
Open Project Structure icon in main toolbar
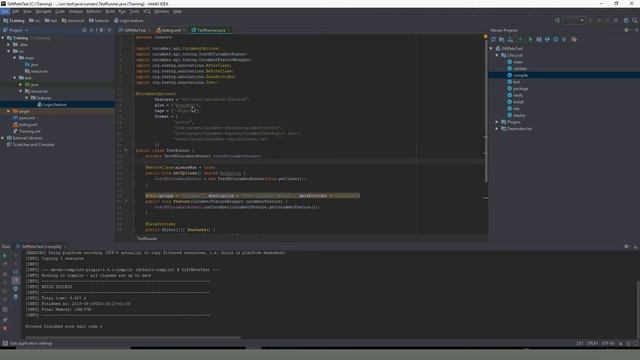pos(626,20)
